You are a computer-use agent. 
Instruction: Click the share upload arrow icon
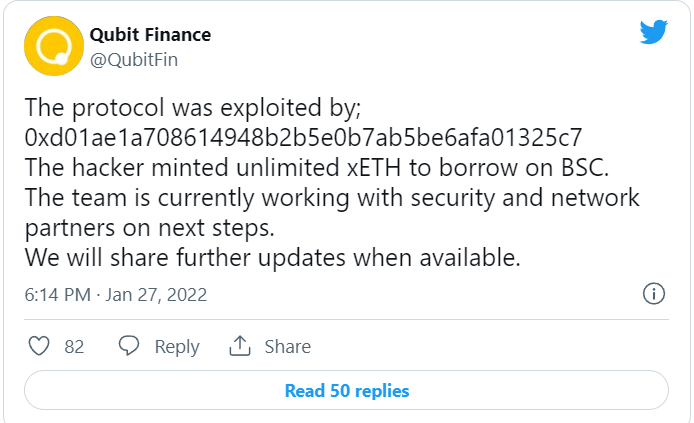[x=239, y=346]
